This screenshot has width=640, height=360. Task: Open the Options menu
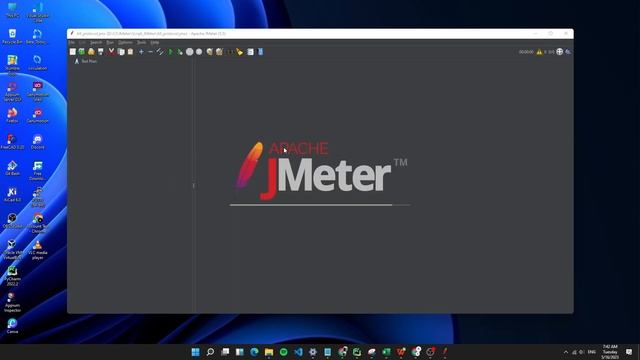point(125,42)
